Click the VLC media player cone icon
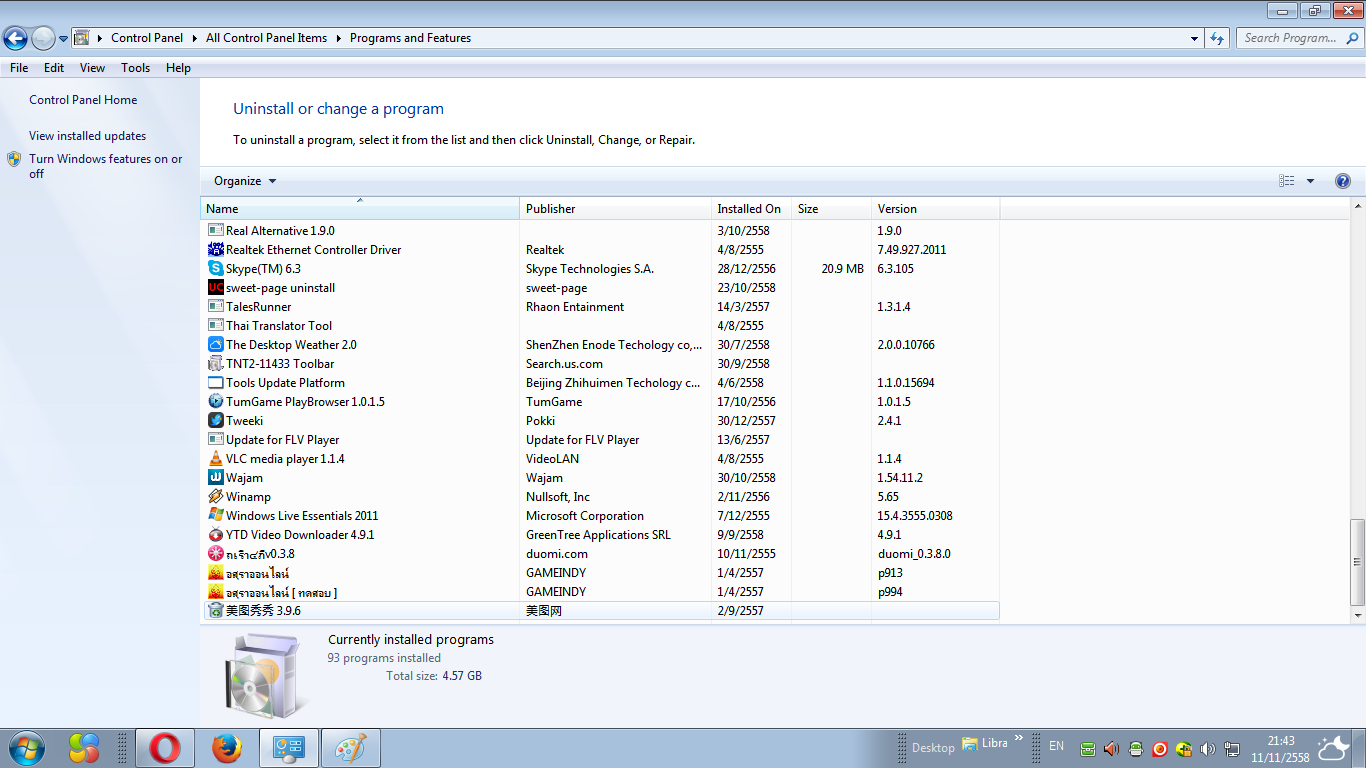Viewport: 1366px width, 768px height. point(216,459)
